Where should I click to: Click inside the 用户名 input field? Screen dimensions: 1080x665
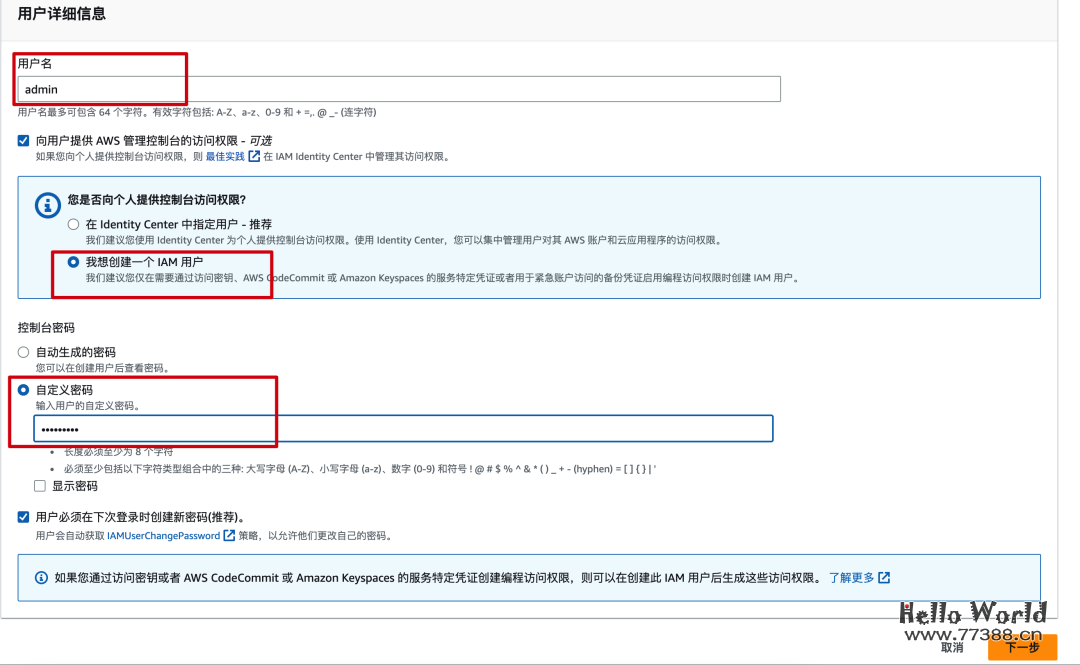tap(200, 88)
